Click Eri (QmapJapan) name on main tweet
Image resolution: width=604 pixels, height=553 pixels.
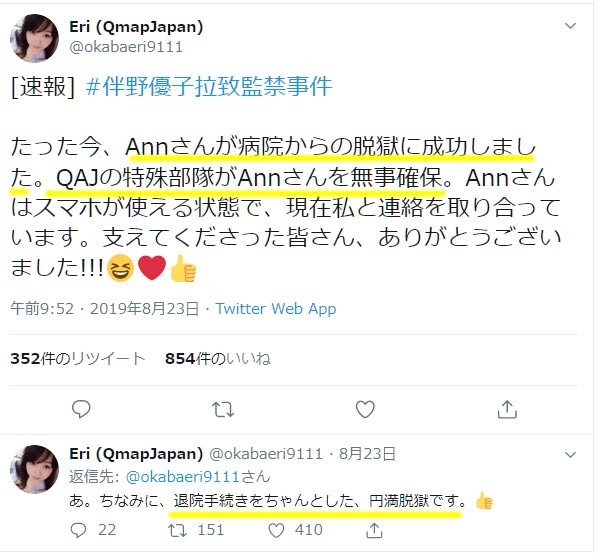(x=136, y=27)
